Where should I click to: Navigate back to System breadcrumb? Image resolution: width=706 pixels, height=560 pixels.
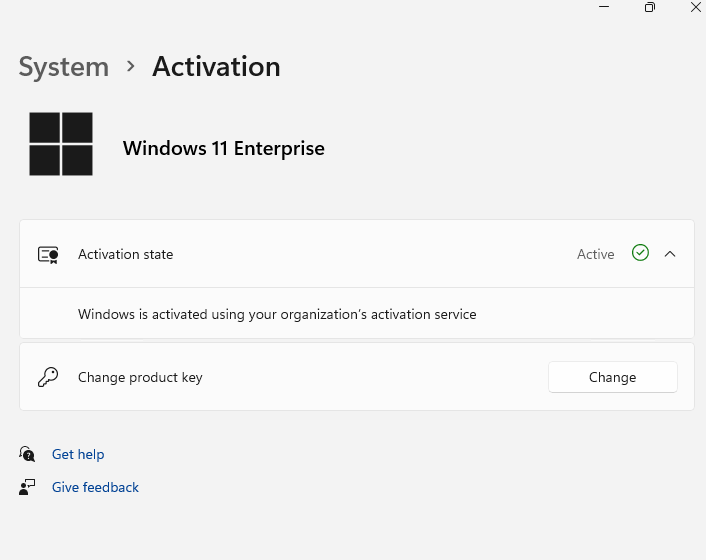[x=63, y=67]
